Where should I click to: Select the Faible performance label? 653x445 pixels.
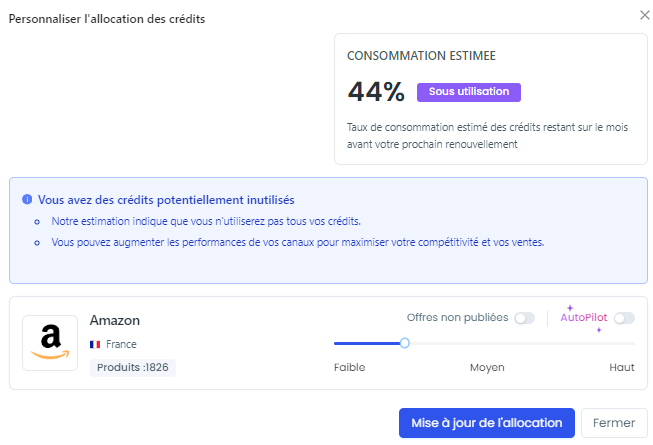point(349,367)
